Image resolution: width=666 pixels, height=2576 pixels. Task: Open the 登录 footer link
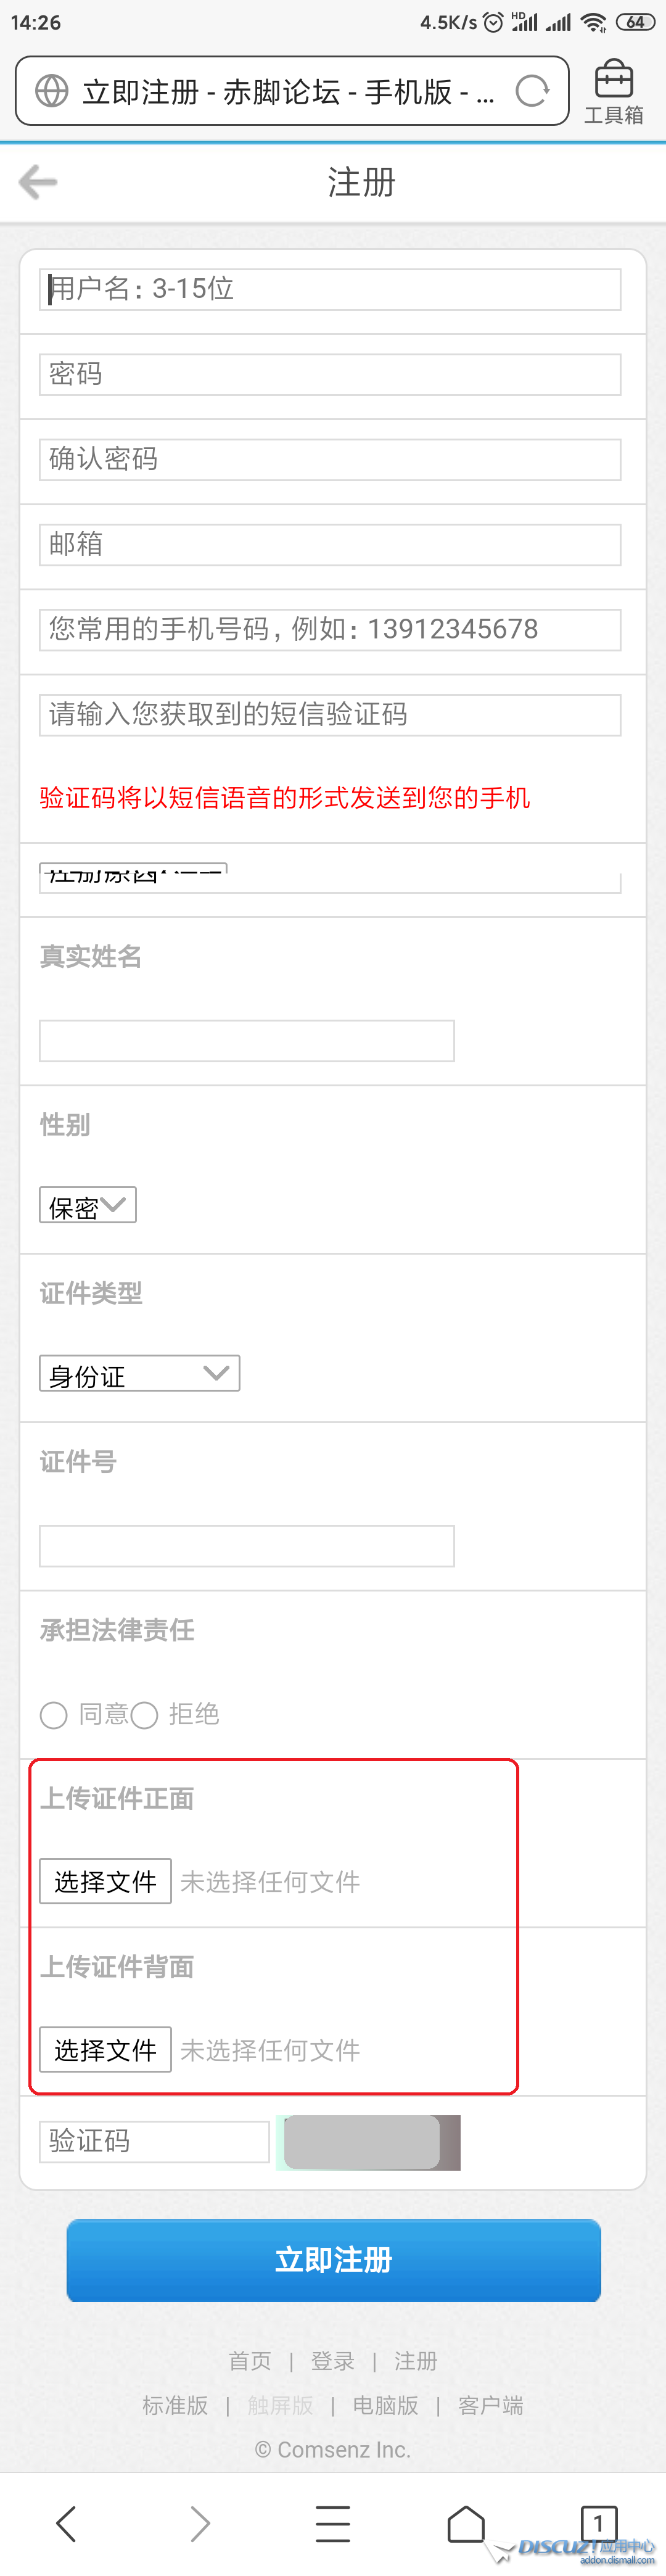(x=333, y=2361)
